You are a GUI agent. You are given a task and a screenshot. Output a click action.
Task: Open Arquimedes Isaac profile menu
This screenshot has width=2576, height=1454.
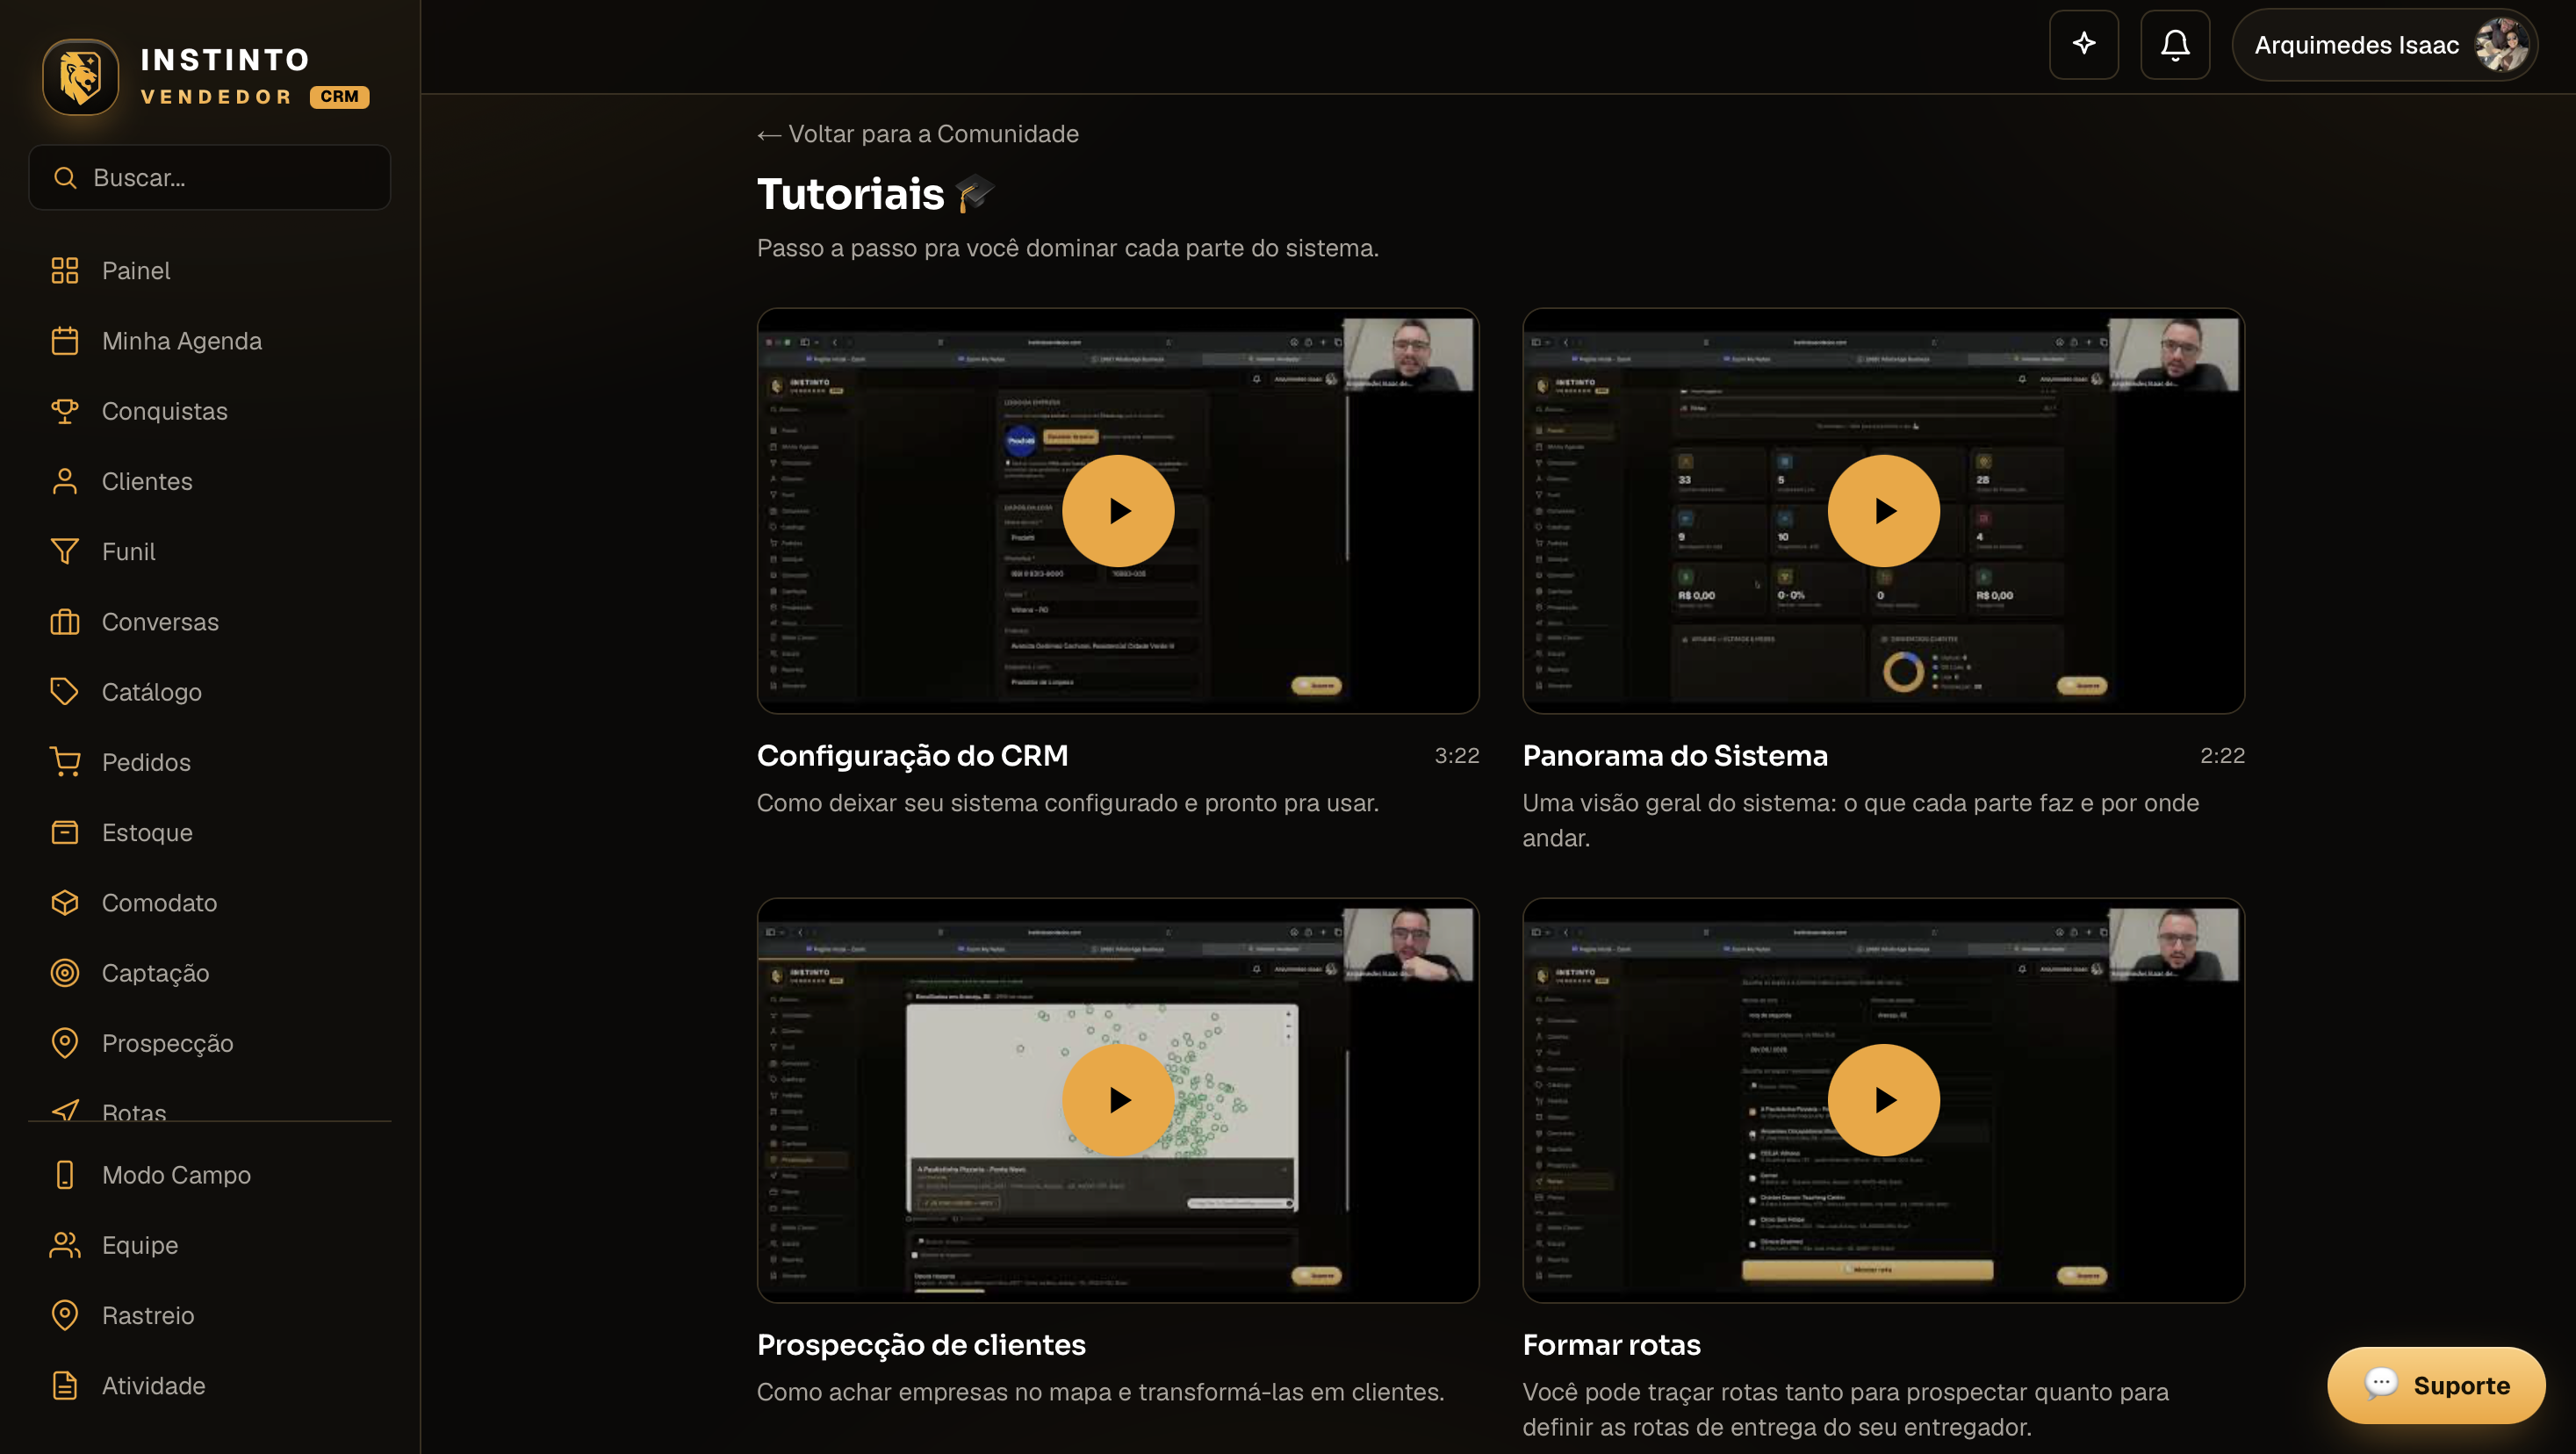tap(2385, 45)
